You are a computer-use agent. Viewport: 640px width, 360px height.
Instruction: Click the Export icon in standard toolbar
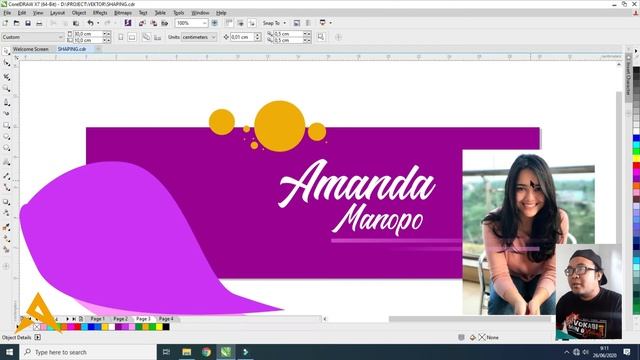coord(153,23)
